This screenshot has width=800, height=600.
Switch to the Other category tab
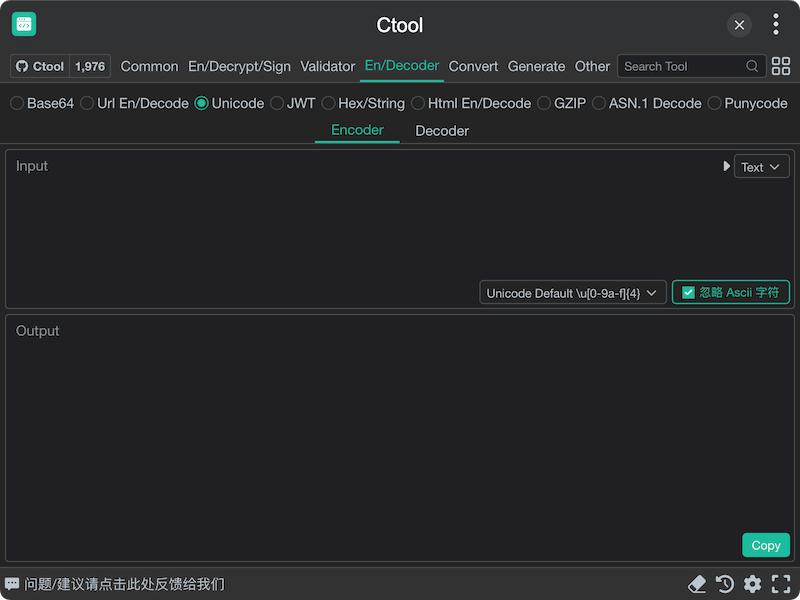pos(592,66)
